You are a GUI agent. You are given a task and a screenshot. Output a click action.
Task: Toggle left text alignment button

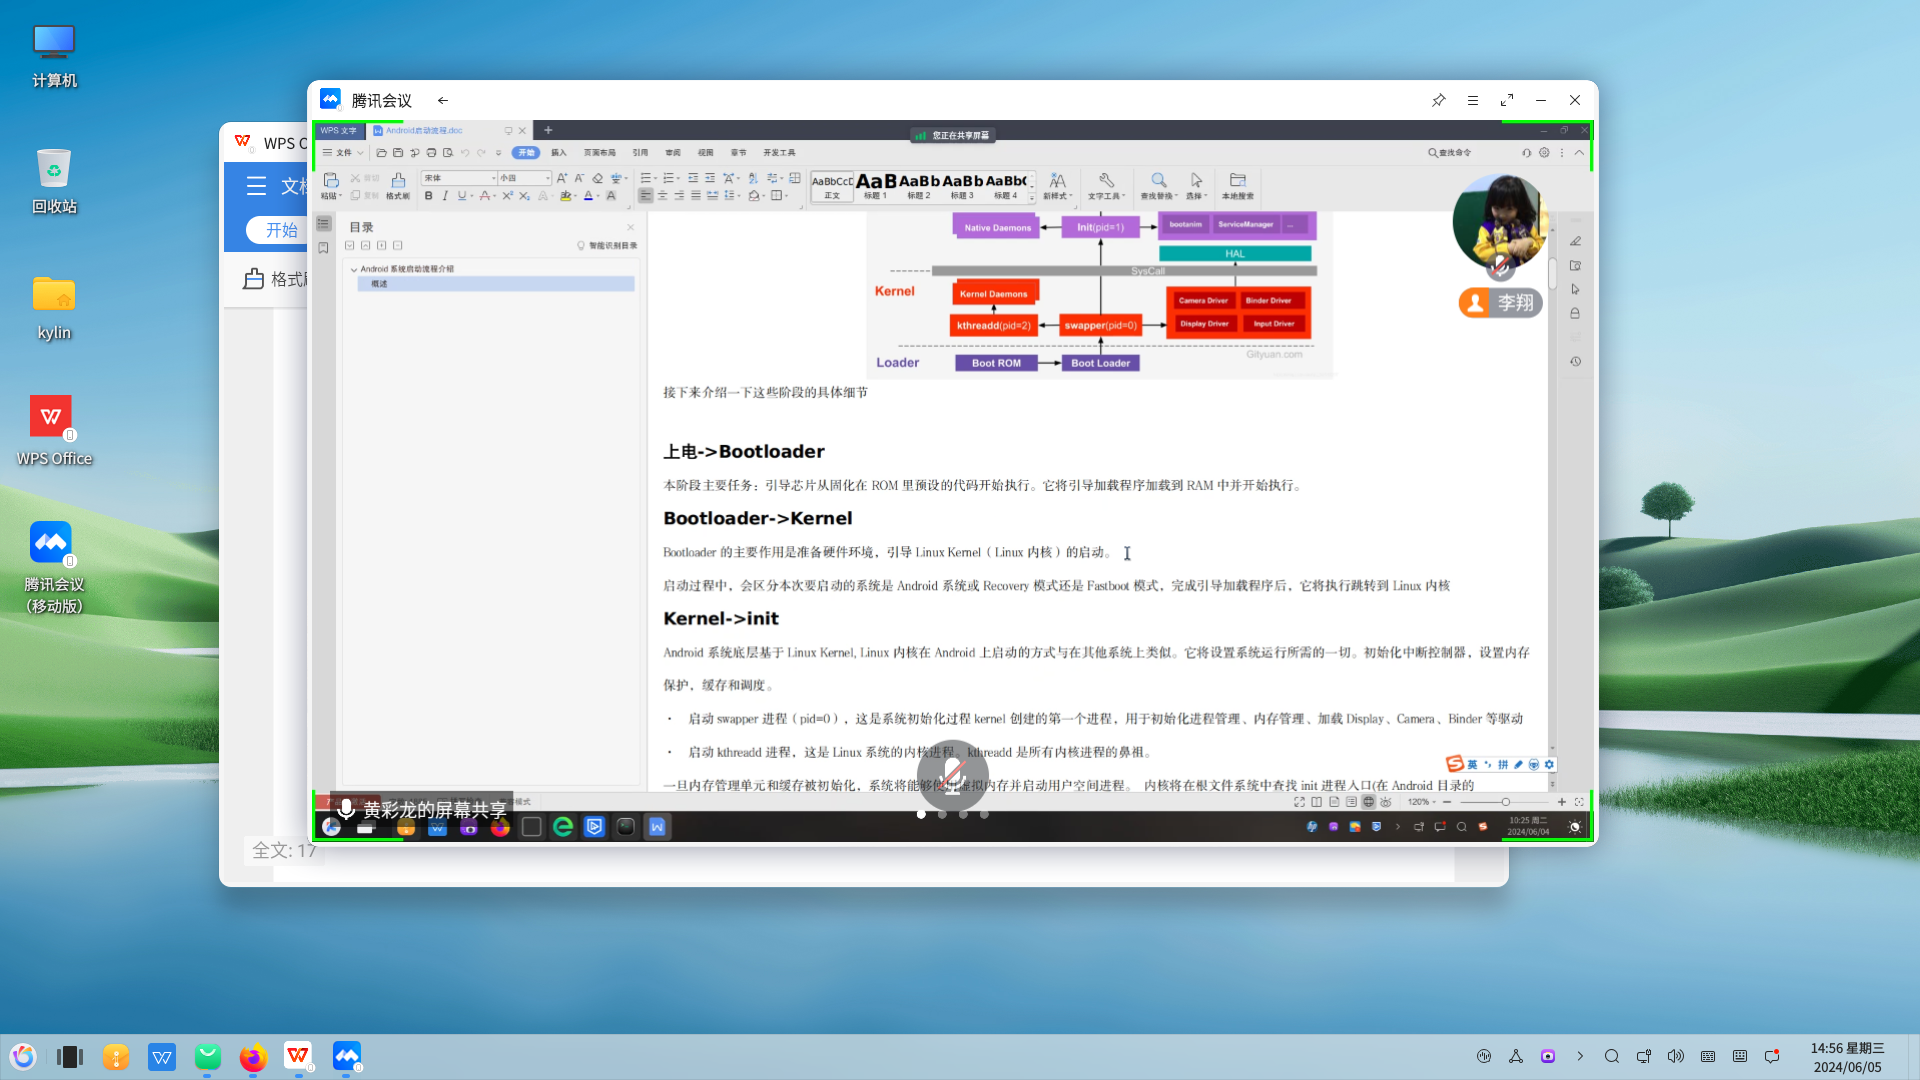pyautogui.click(x=645, y=196)
